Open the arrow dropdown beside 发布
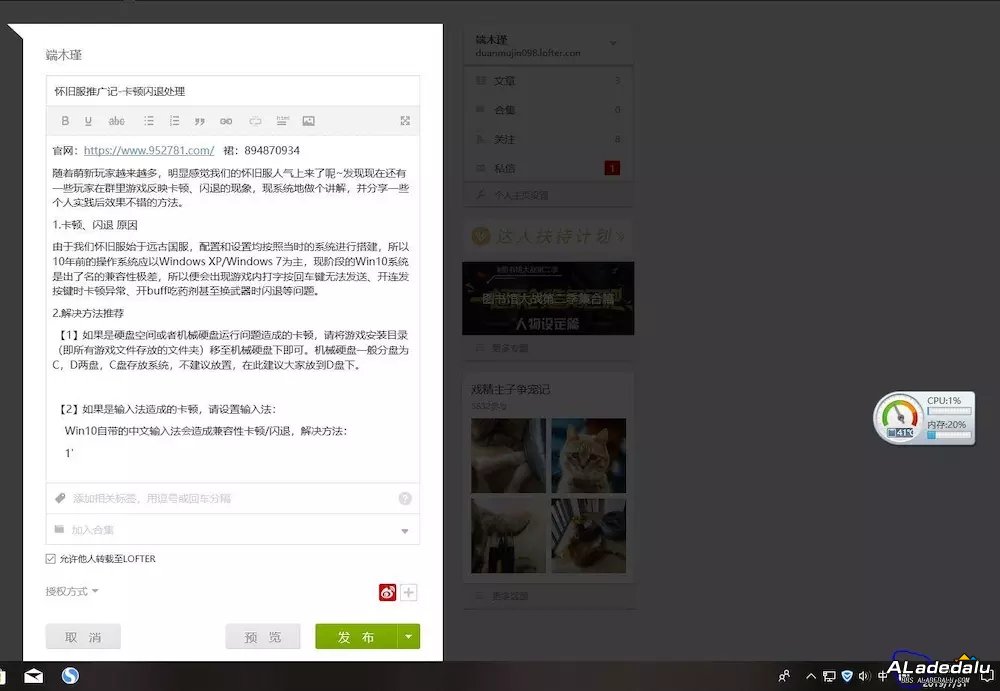The width and height of the screenshot is (1000, 691). click(x=408, y=636)
